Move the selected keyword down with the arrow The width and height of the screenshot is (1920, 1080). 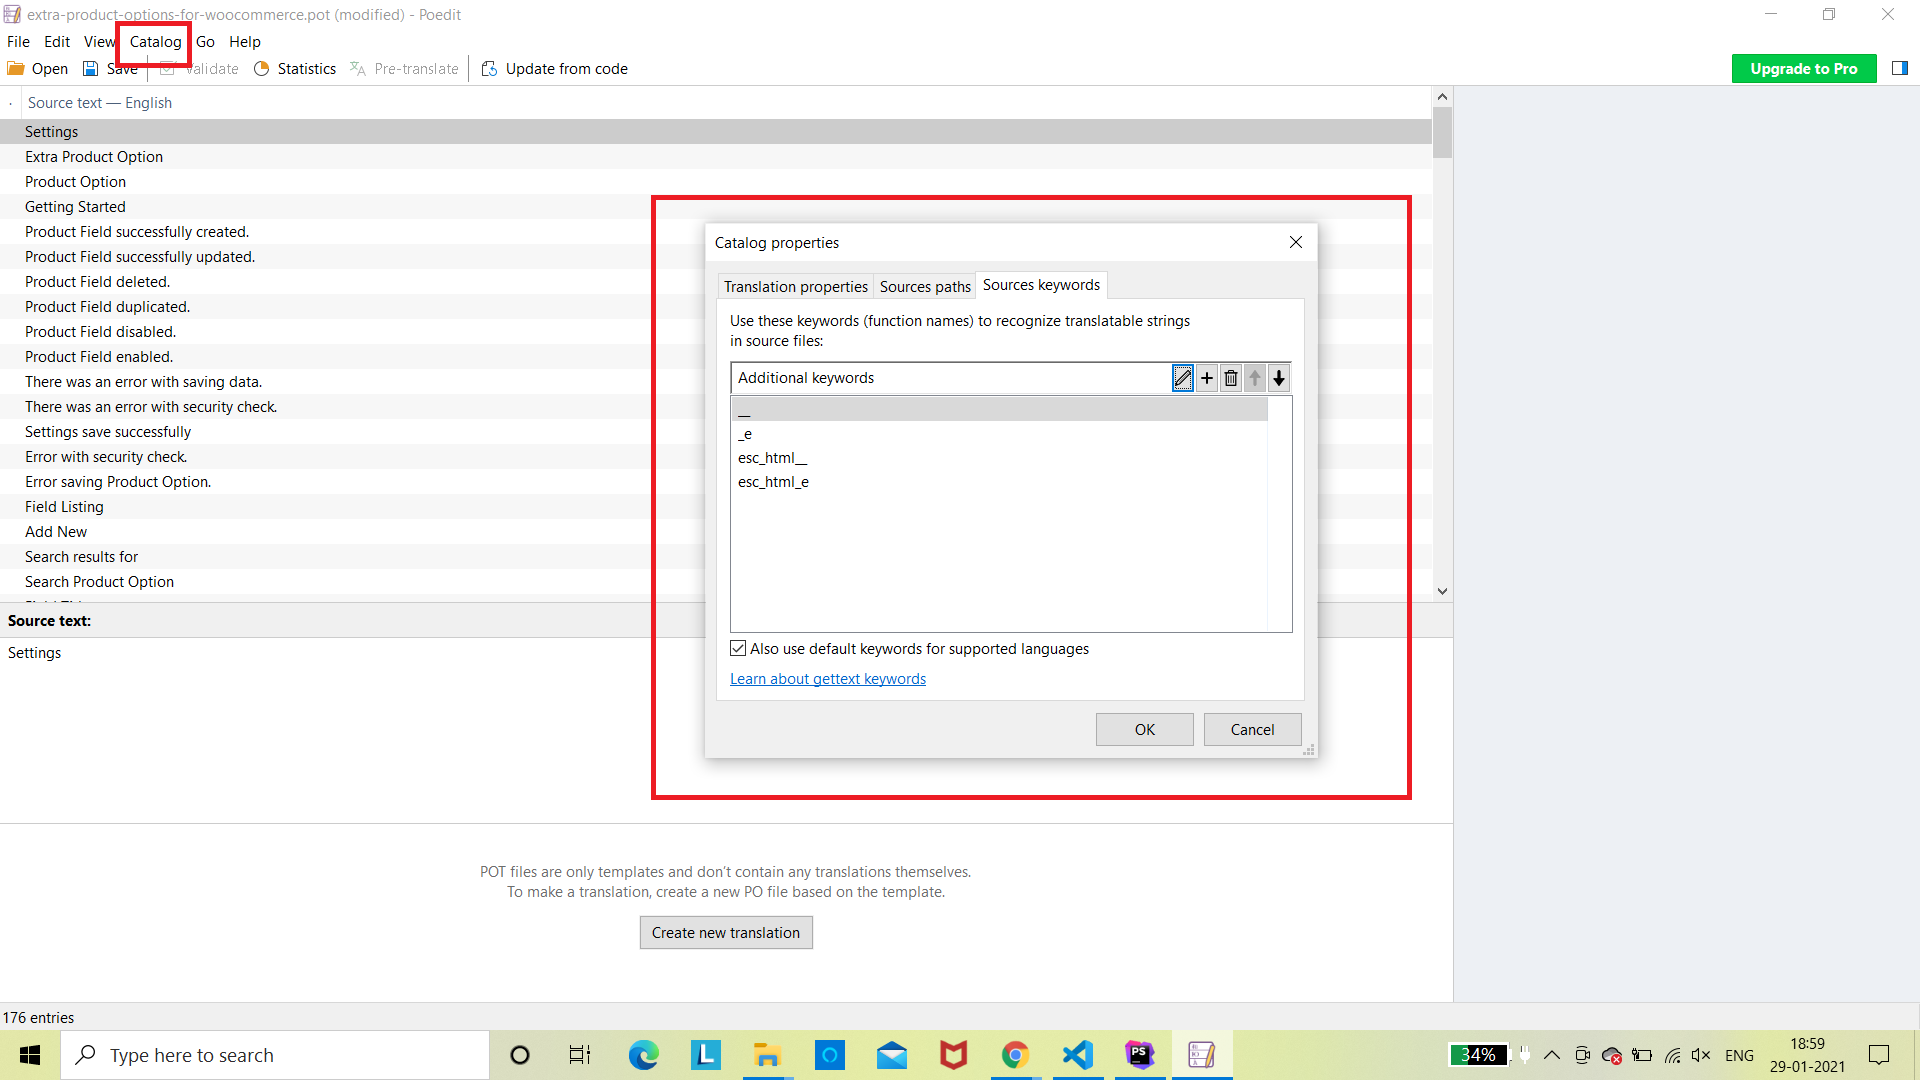[1279, 378]
